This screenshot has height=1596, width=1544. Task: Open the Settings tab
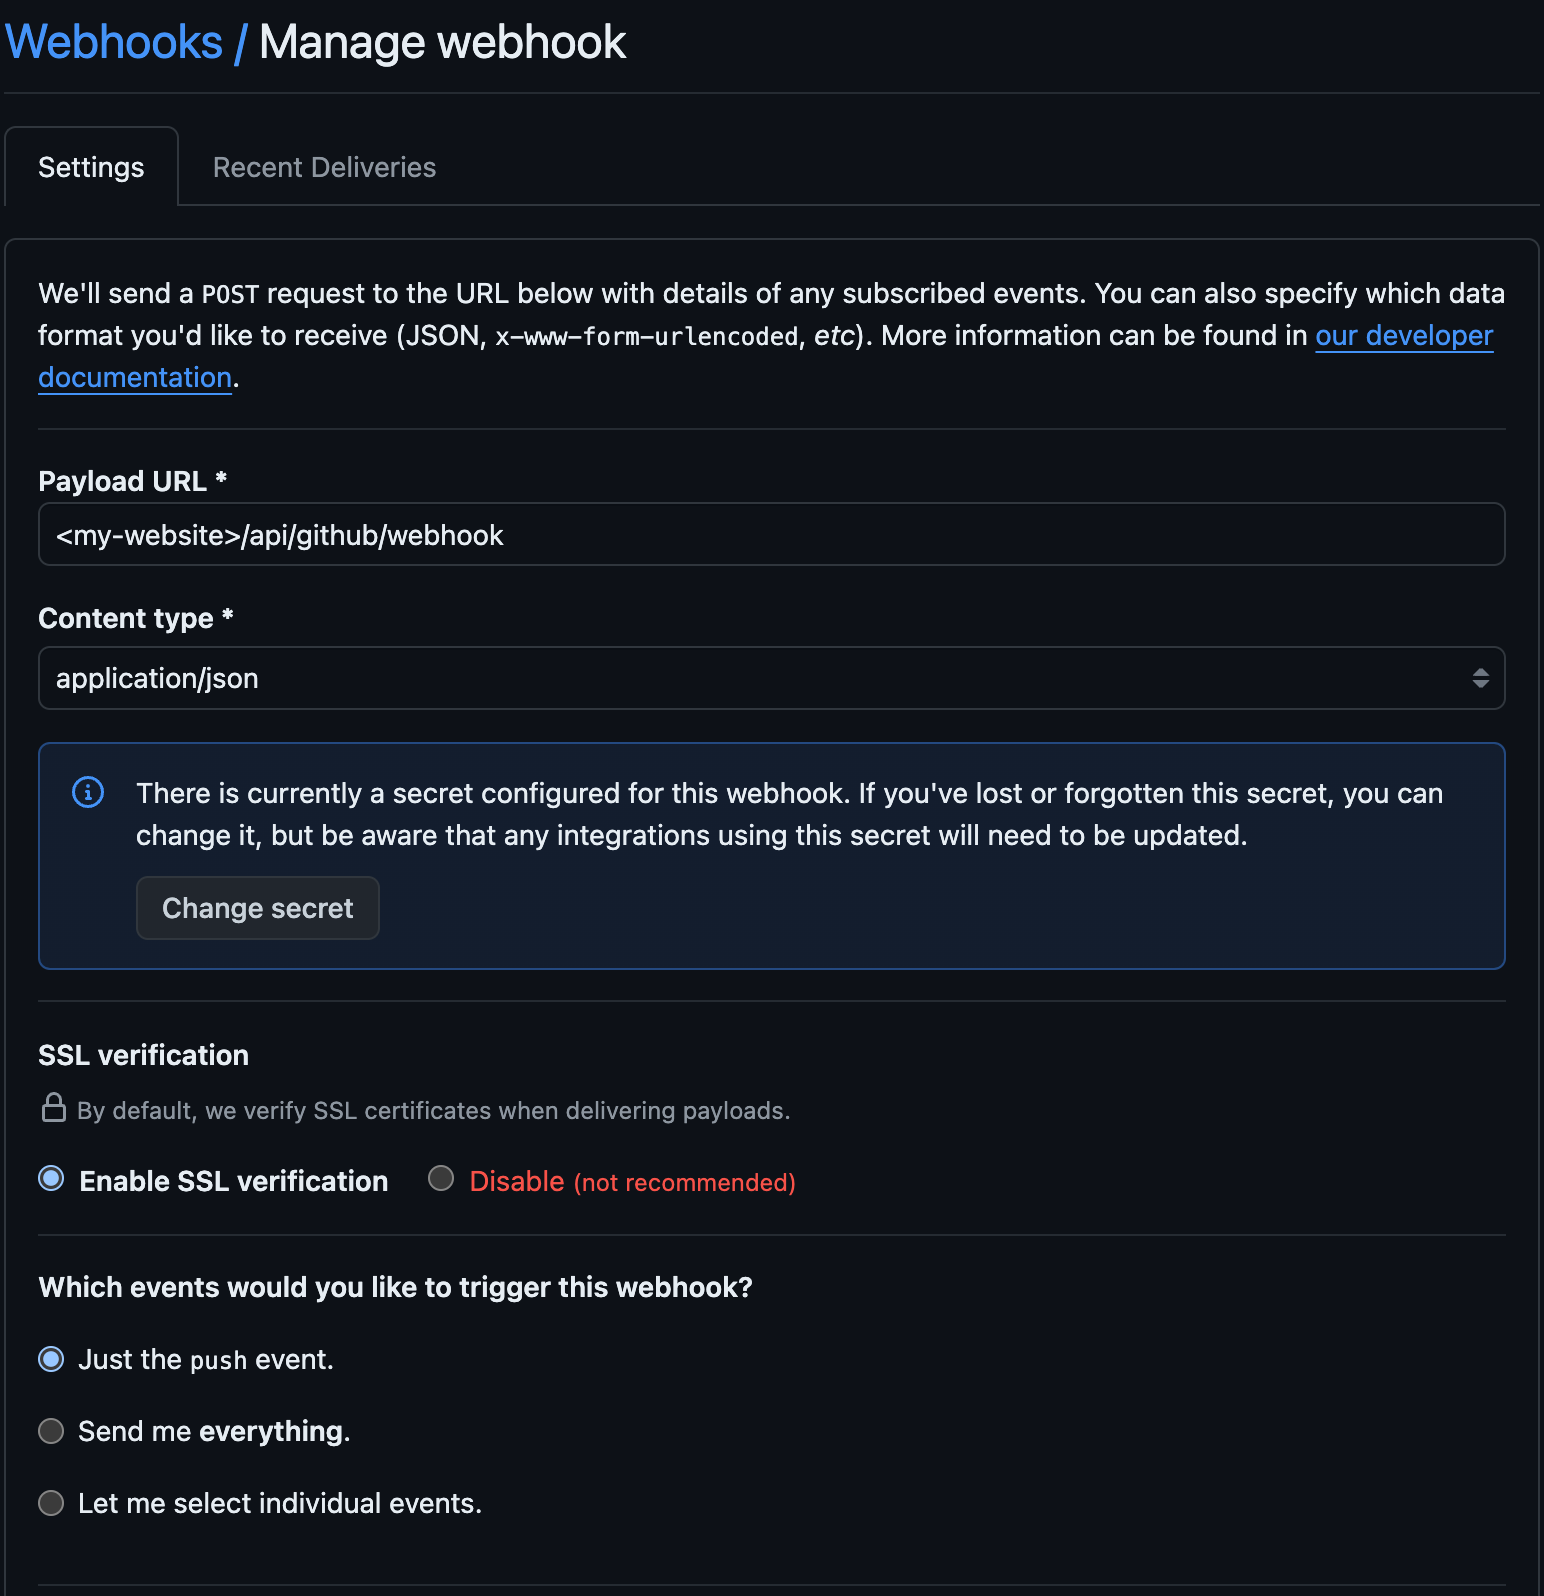pos(91,167)
